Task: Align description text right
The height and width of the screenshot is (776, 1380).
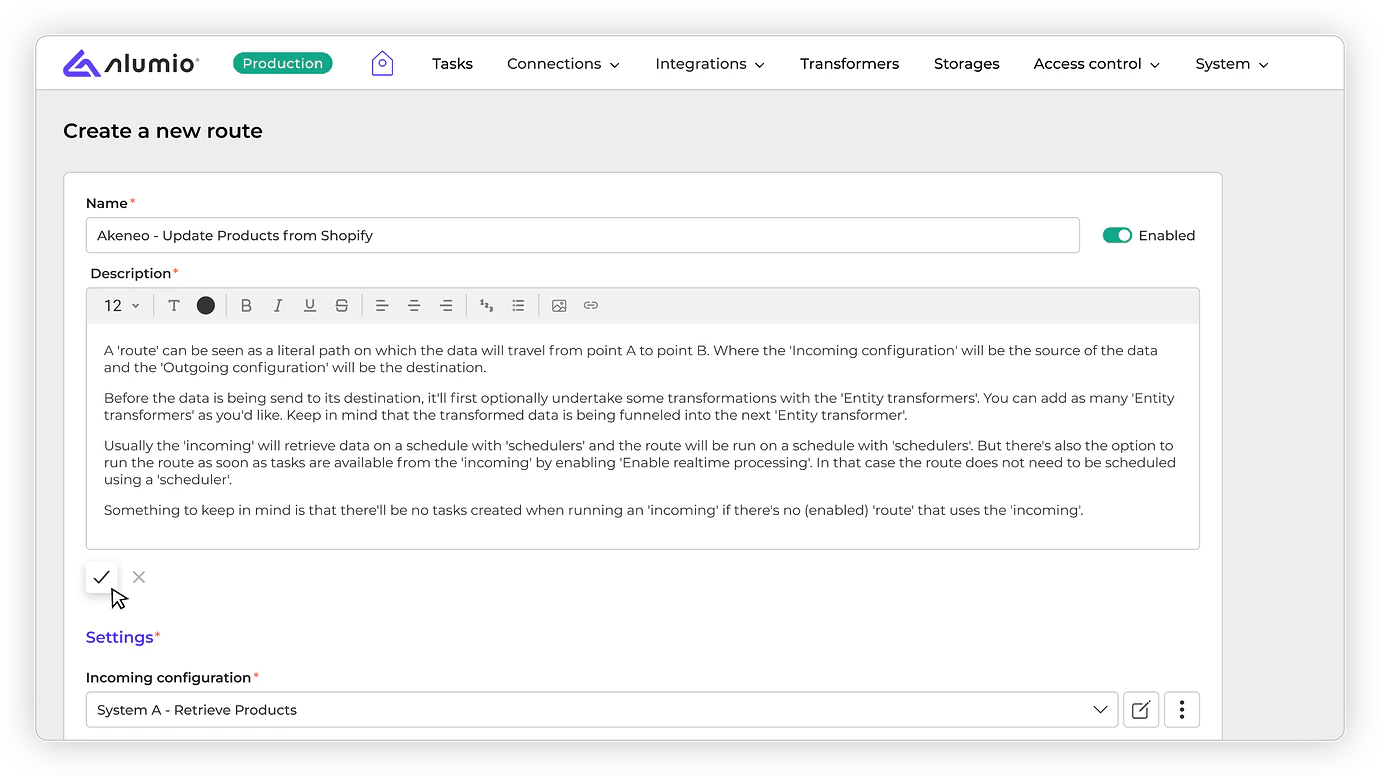Action: 446,306
